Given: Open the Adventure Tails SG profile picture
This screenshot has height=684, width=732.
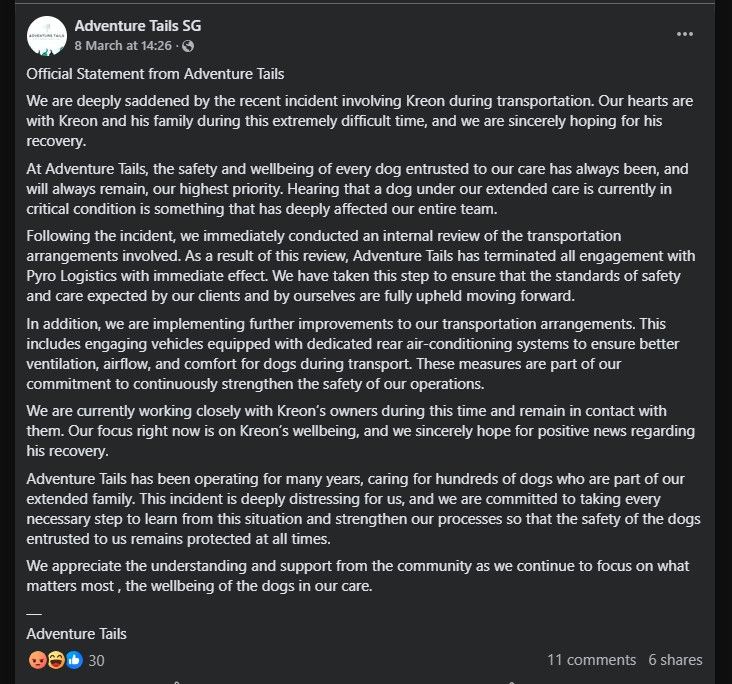Looking at the screenshot, I should (x=47, y=36).
